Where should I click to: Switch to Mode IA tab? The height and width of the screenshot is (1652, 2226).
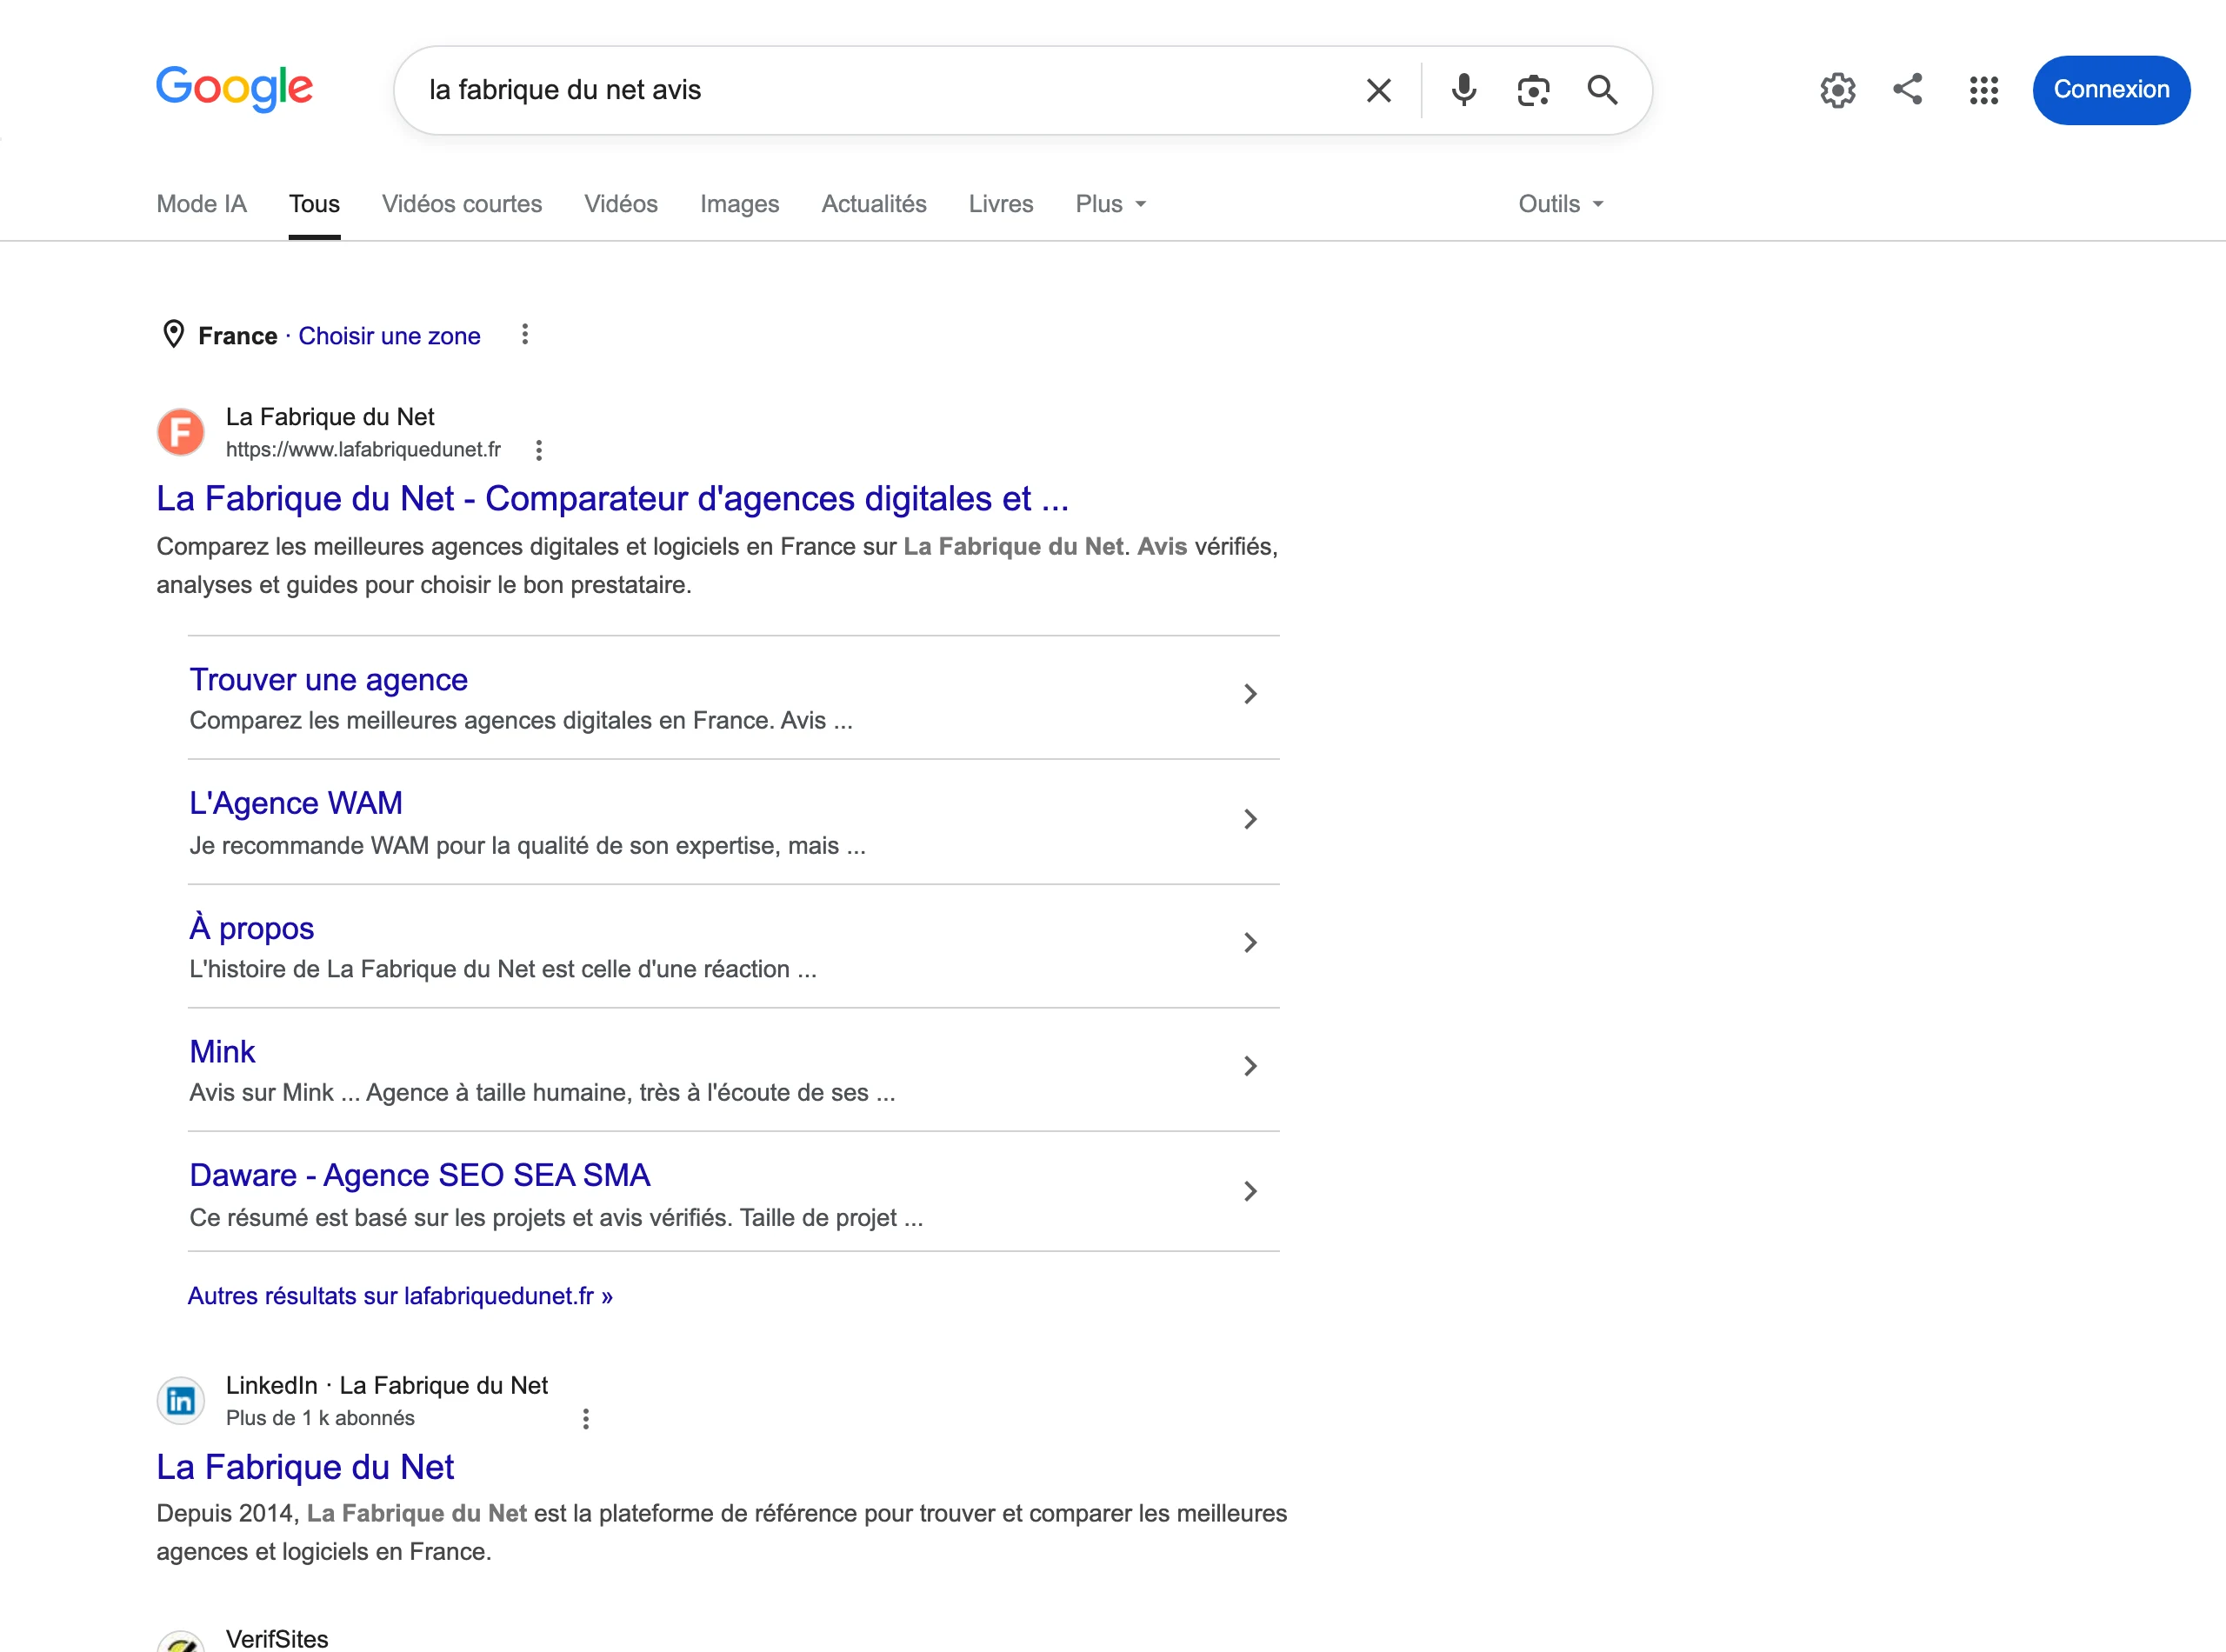pos(201,204)
